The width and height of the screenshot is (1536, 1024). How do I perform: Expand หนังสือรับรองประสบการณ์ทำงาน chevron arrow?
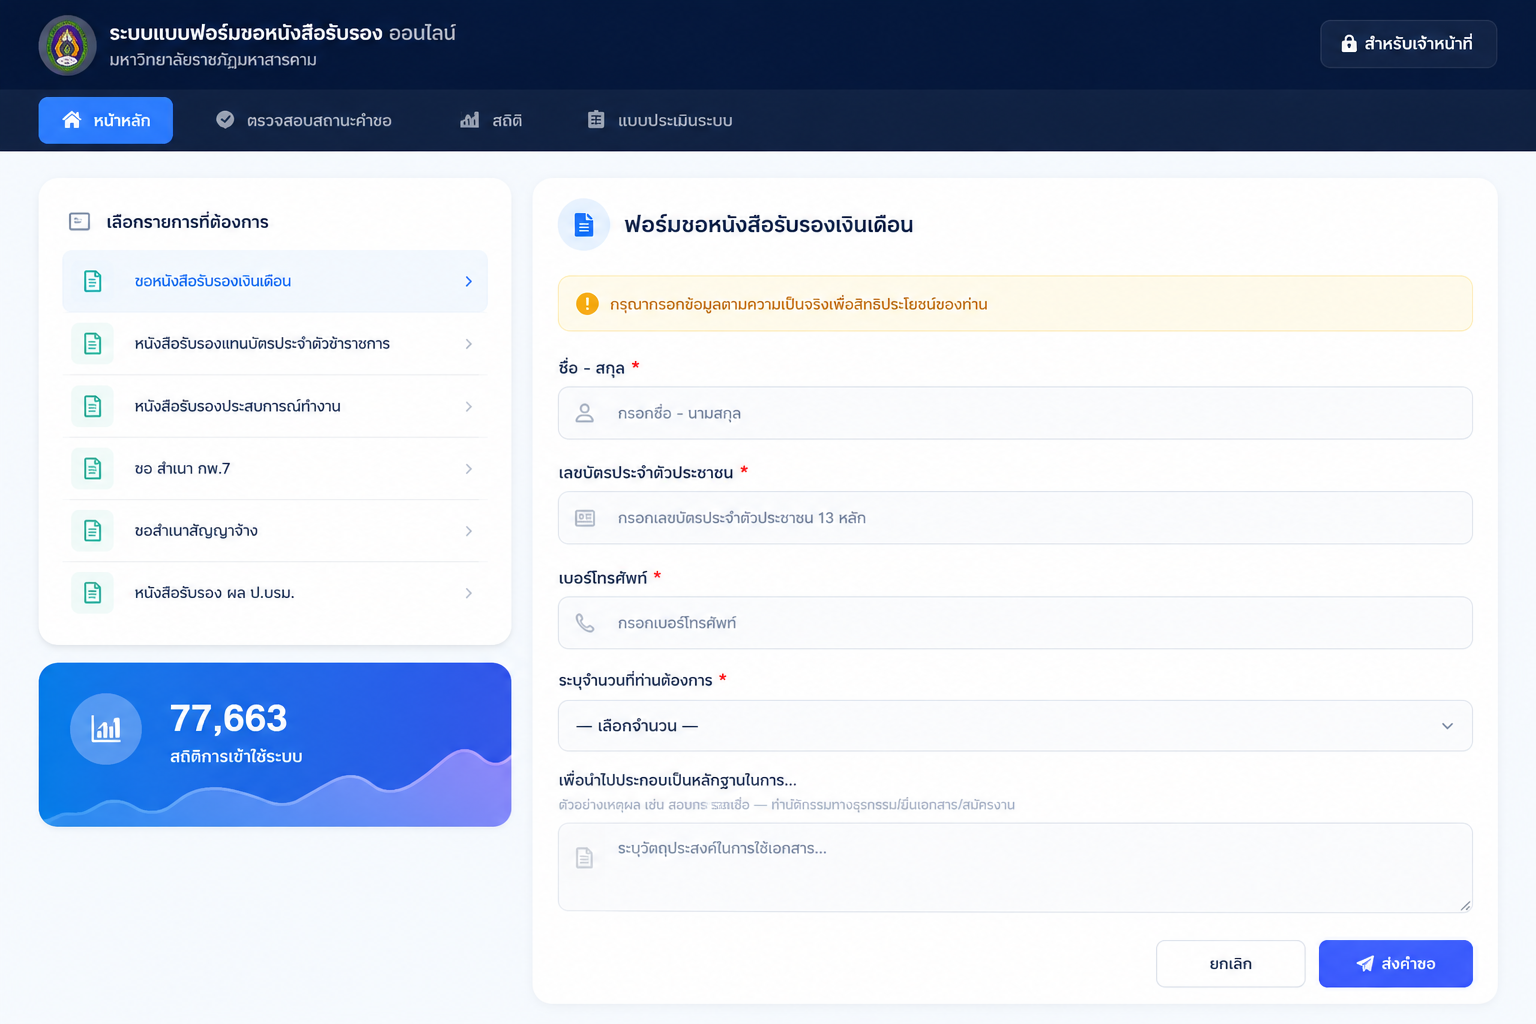pyautogui.click(x=469, y=406)
